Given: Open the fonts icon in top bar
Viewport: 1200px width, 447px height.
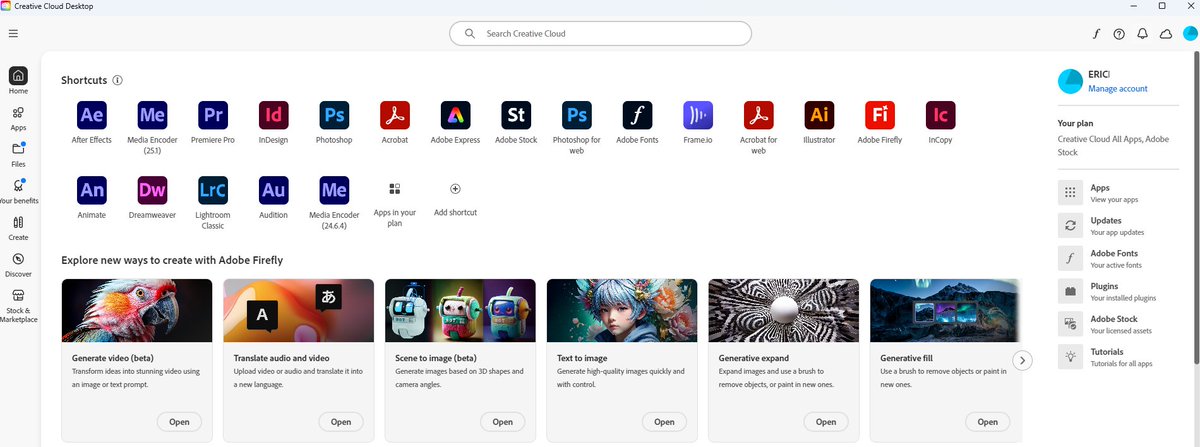Looking at the screenshot, I should [1096, 34].
